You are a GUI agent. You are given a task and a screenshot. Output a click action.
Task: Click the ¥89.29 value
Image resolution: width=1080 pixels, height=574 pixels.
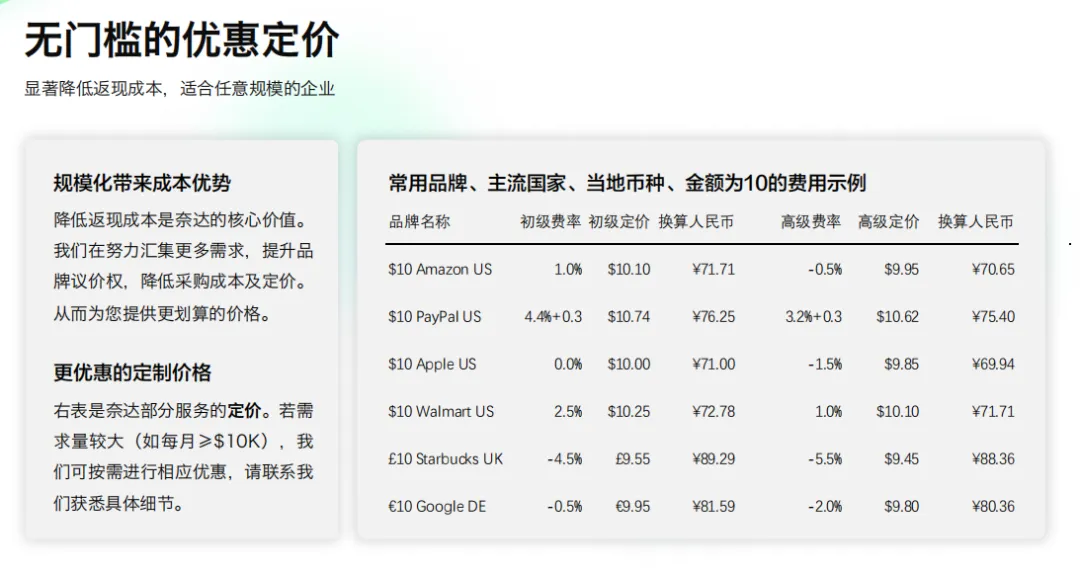click(714, 460)
